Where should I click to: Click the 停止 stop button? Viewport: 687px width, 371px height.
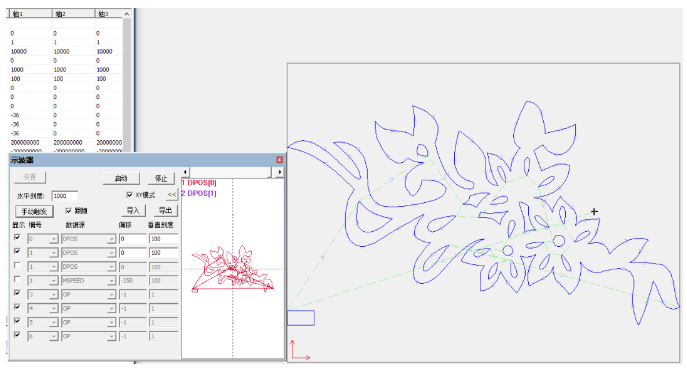point(161,178)
